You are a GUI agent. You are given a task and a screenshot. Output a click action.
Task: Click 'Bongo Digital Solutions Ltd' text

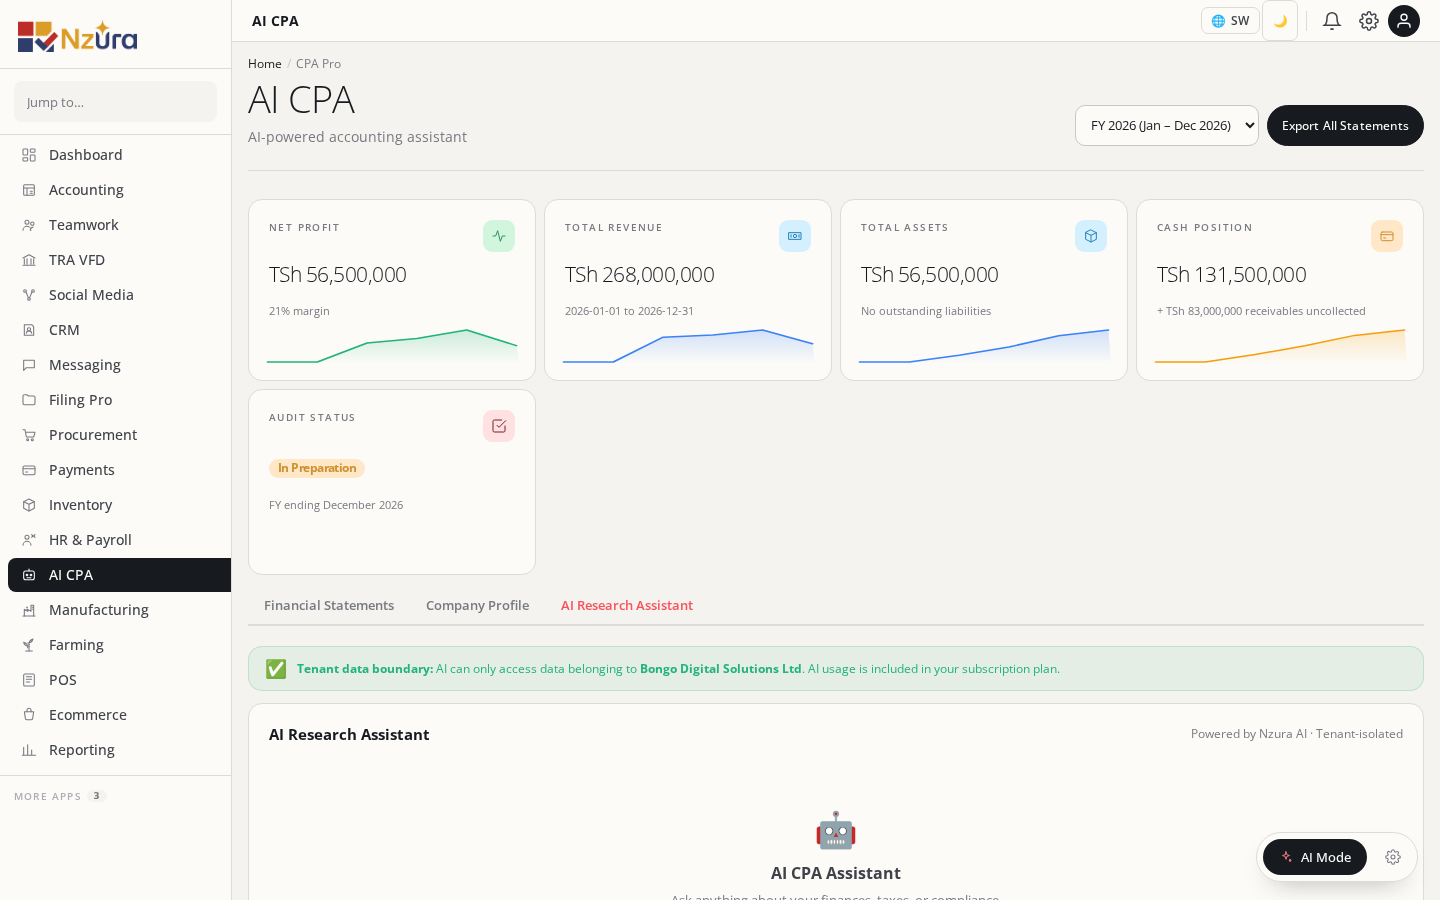click(721, 669)
